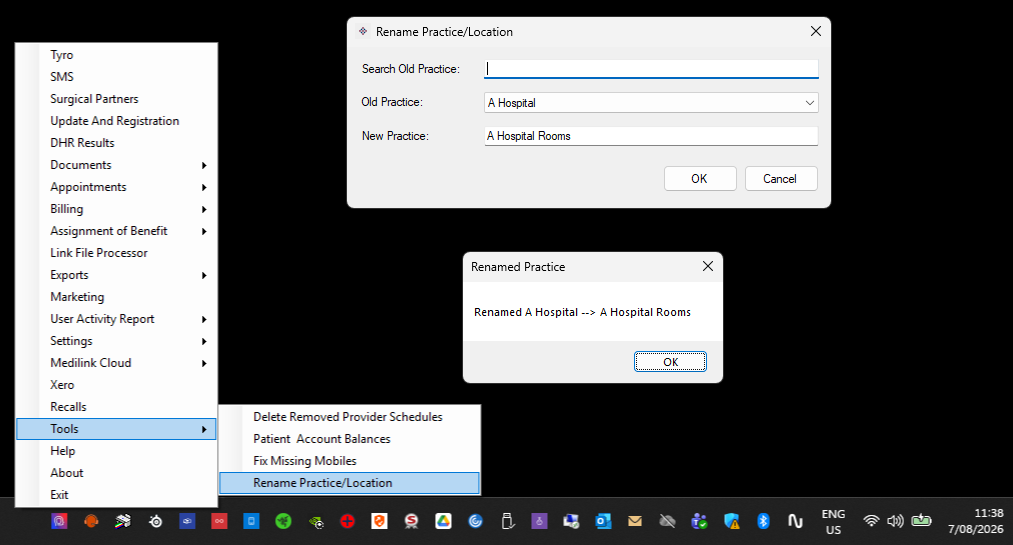Open the Bluetooth tray icon
The width and height of the screenshot is (1013, 545).
pyautogui.click(x=763, y=521)
